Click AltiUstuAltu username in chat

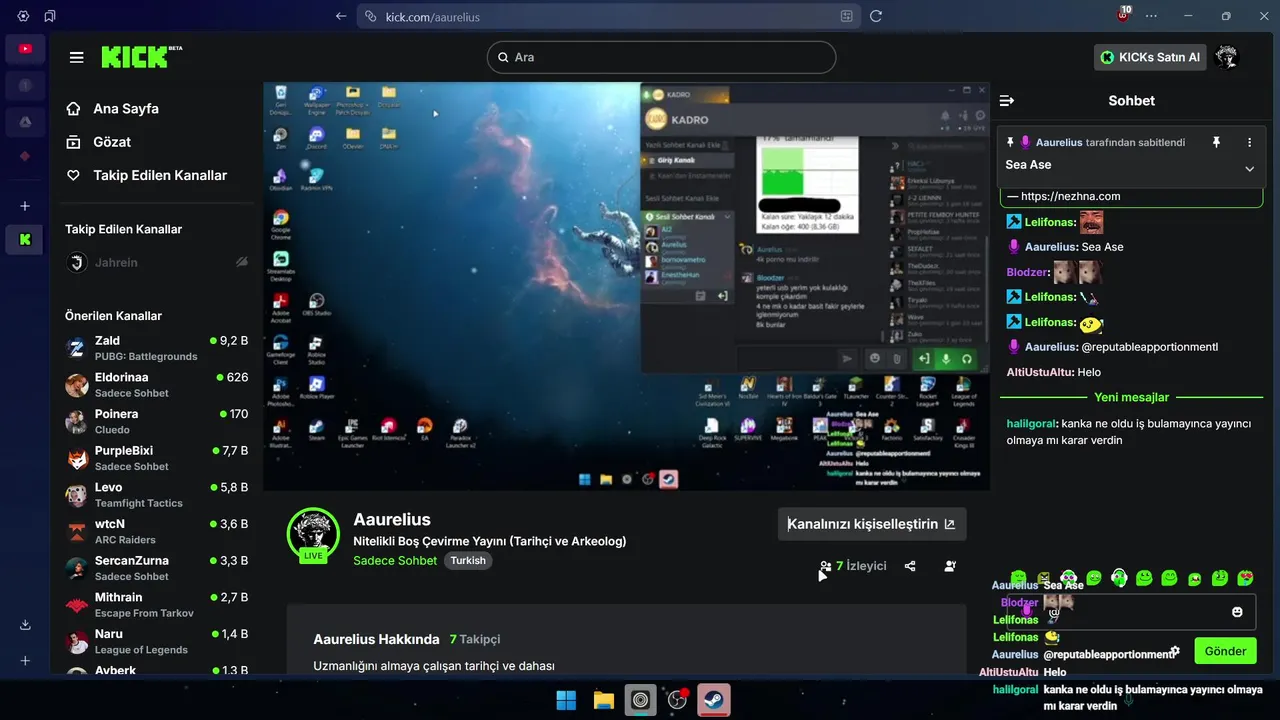[x=1040, y=372]
